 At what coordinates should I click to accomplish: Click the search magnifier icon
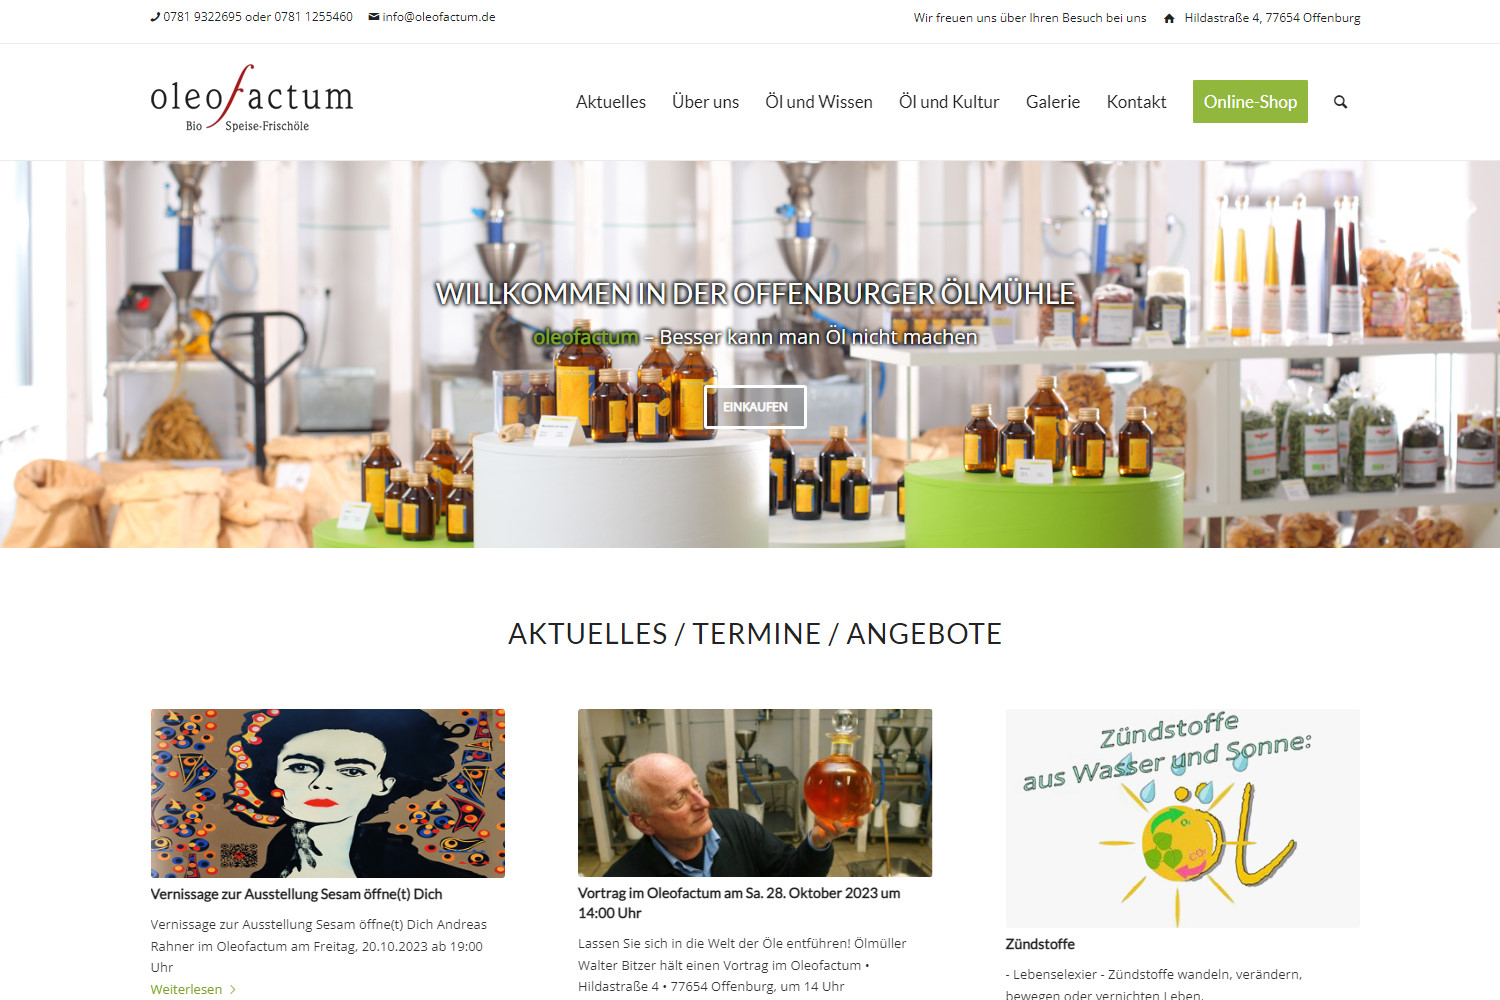click(1340, 102)
